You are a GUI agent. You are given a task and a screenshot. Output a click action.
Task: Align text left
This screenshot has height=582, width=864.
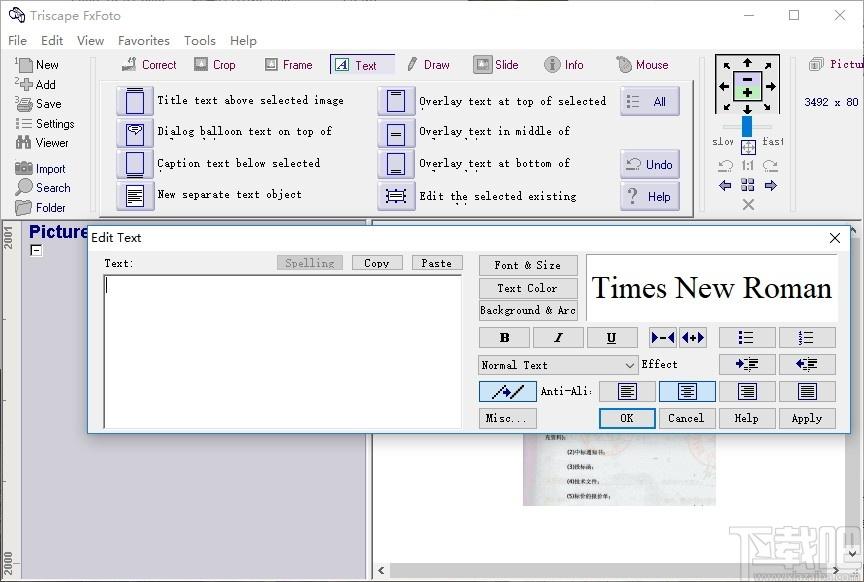pos(627,392)
